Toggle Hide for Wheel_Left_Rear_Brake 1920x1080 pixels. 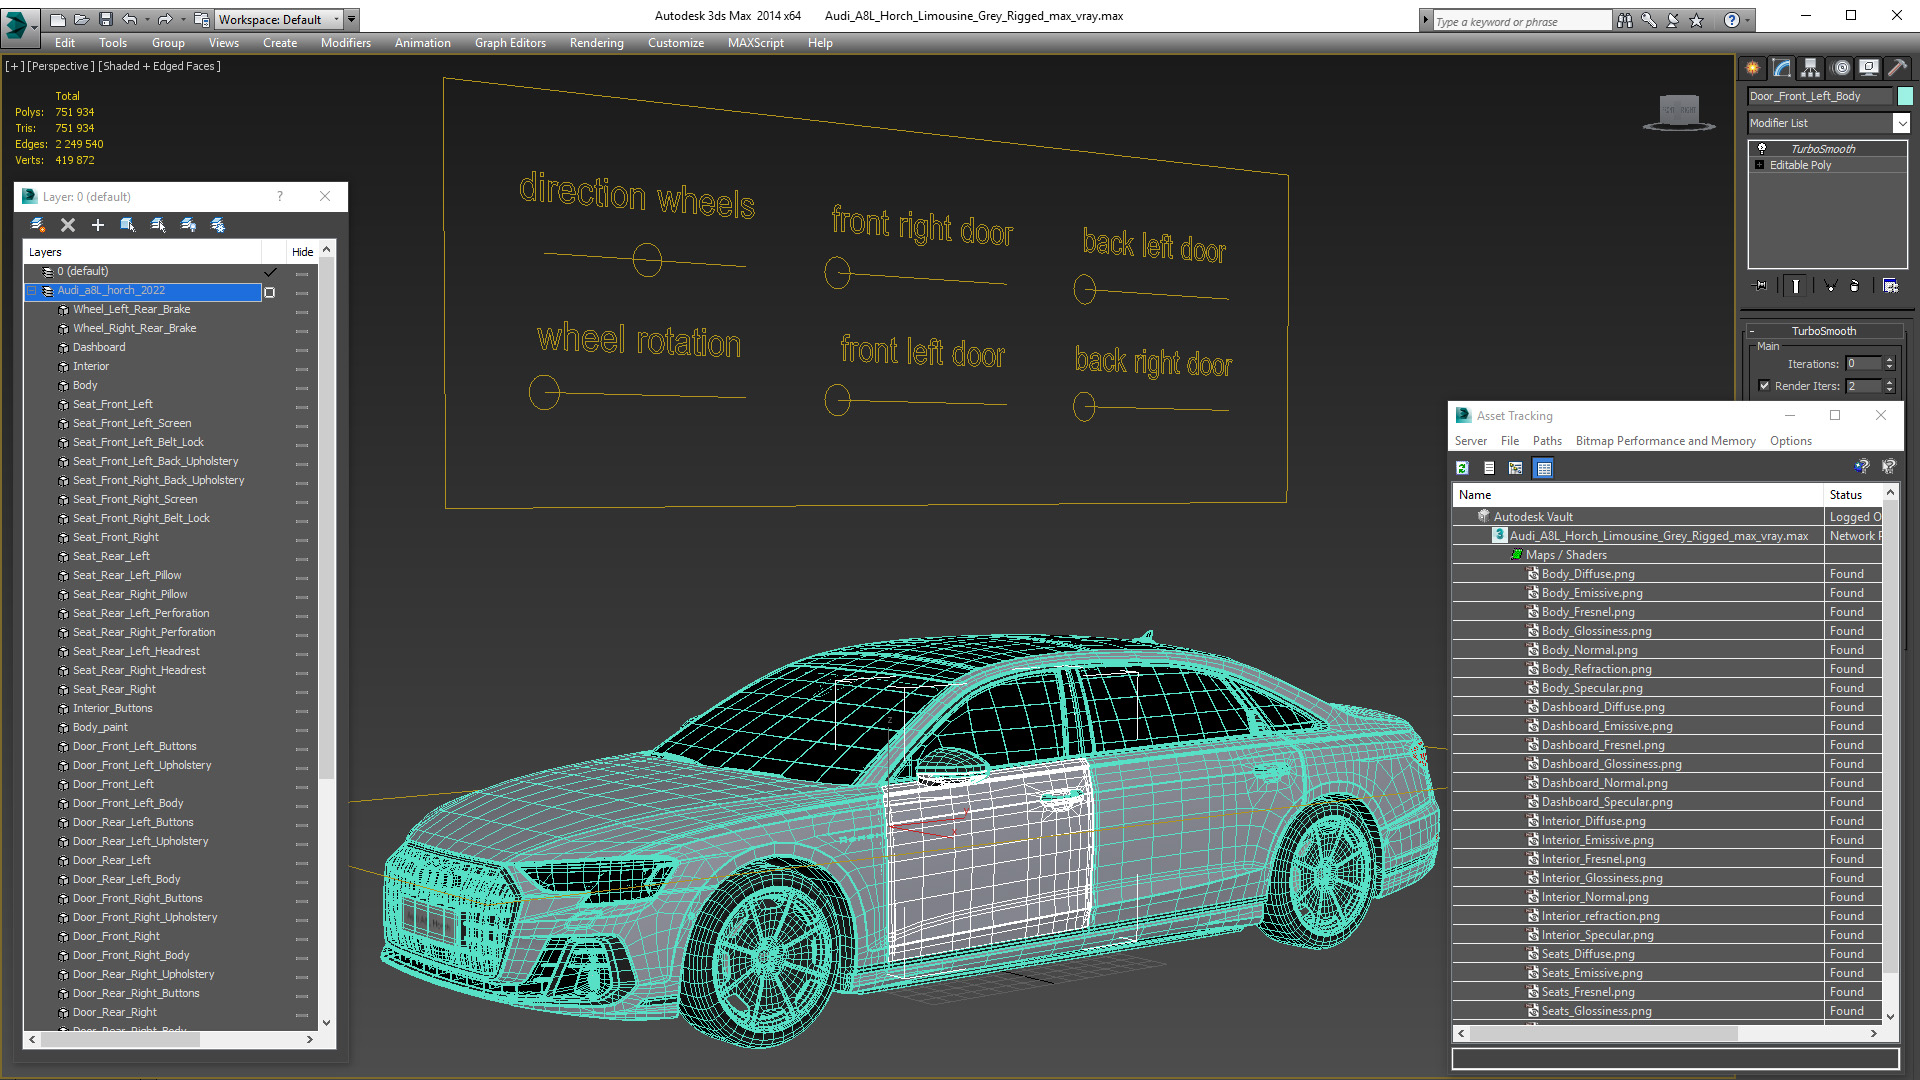[x=302, y=311]
